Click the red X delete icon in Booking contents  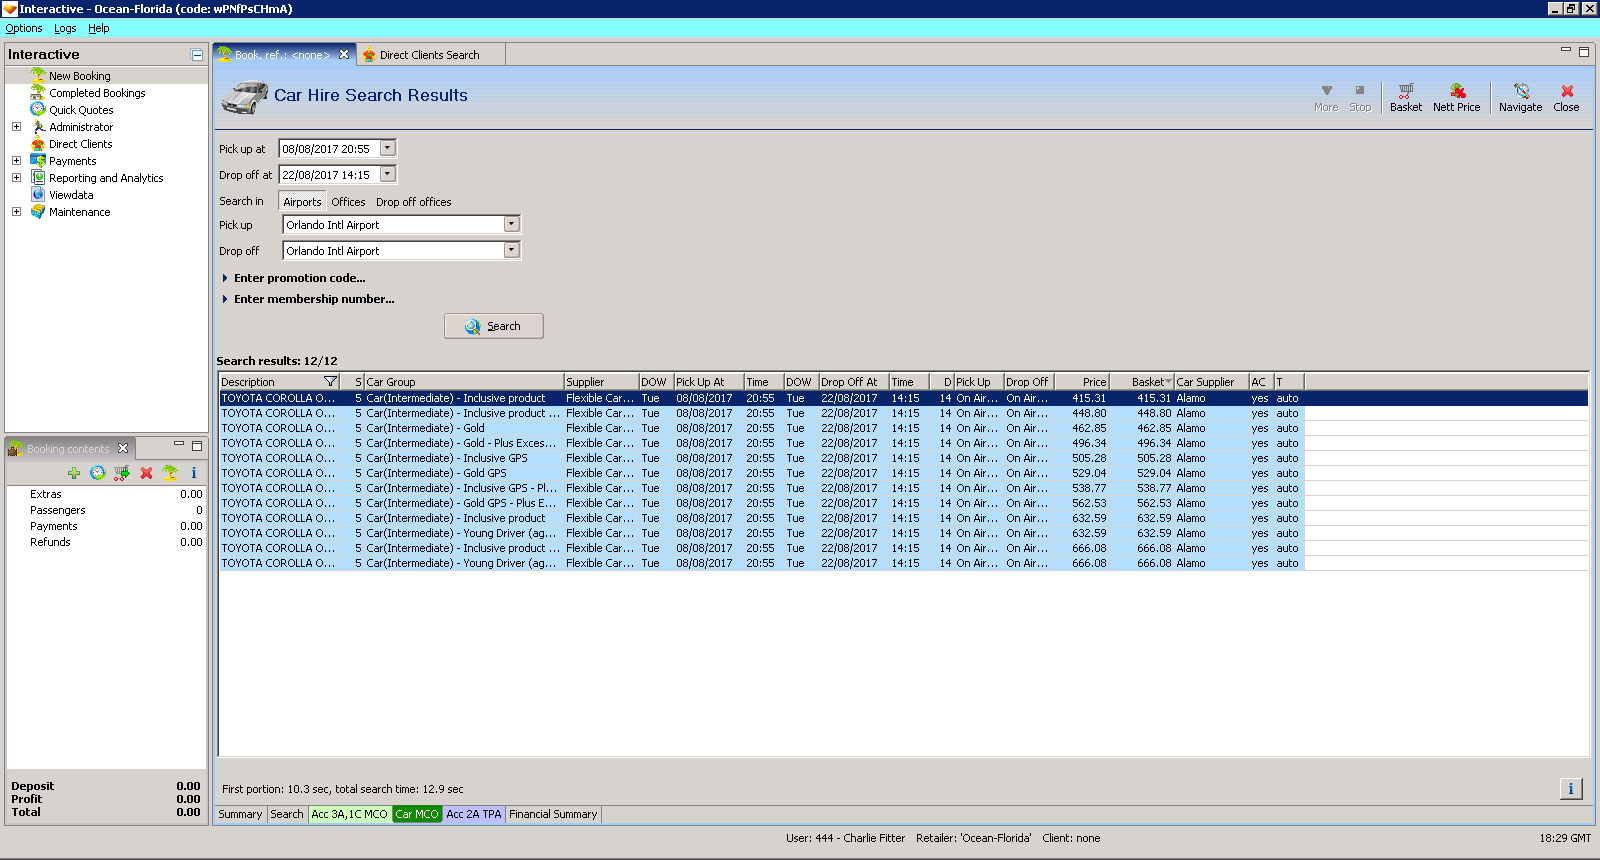[146, 473]
